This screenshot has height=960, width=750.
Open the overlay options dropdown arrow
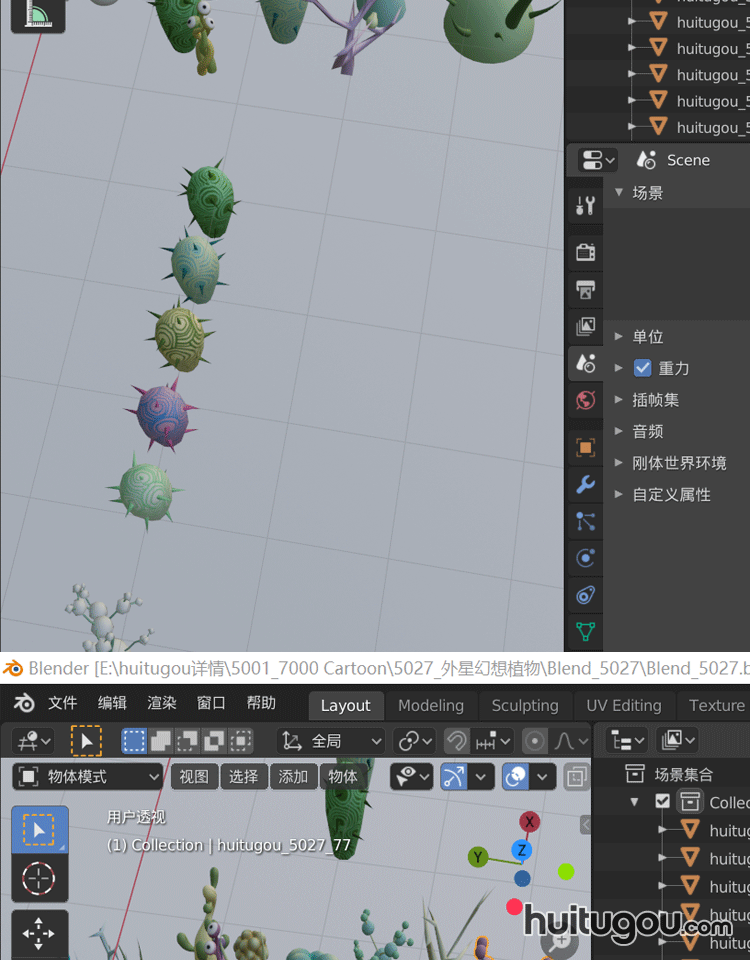542,778
